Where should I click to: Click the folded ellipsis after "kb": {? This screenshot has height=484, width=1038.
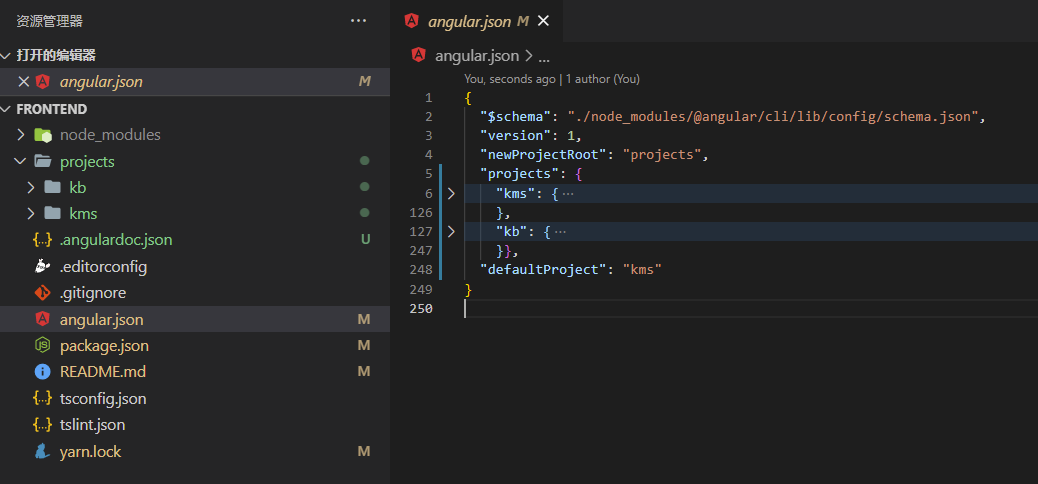(560, 232)
